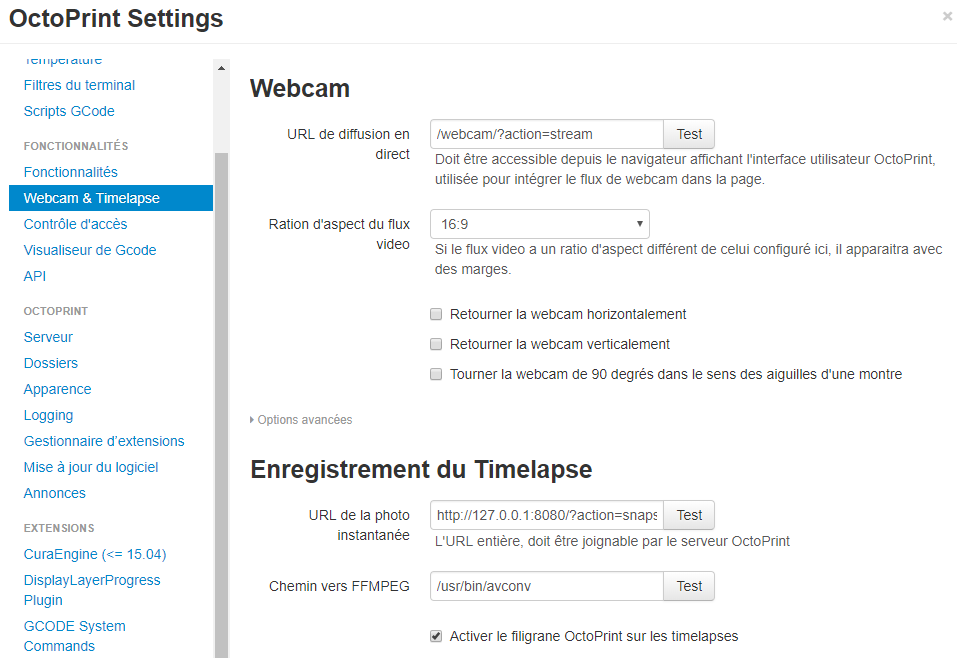Test the FFMPEG path
The height and width of the screenshot is (658, 957).
point(689,586)
